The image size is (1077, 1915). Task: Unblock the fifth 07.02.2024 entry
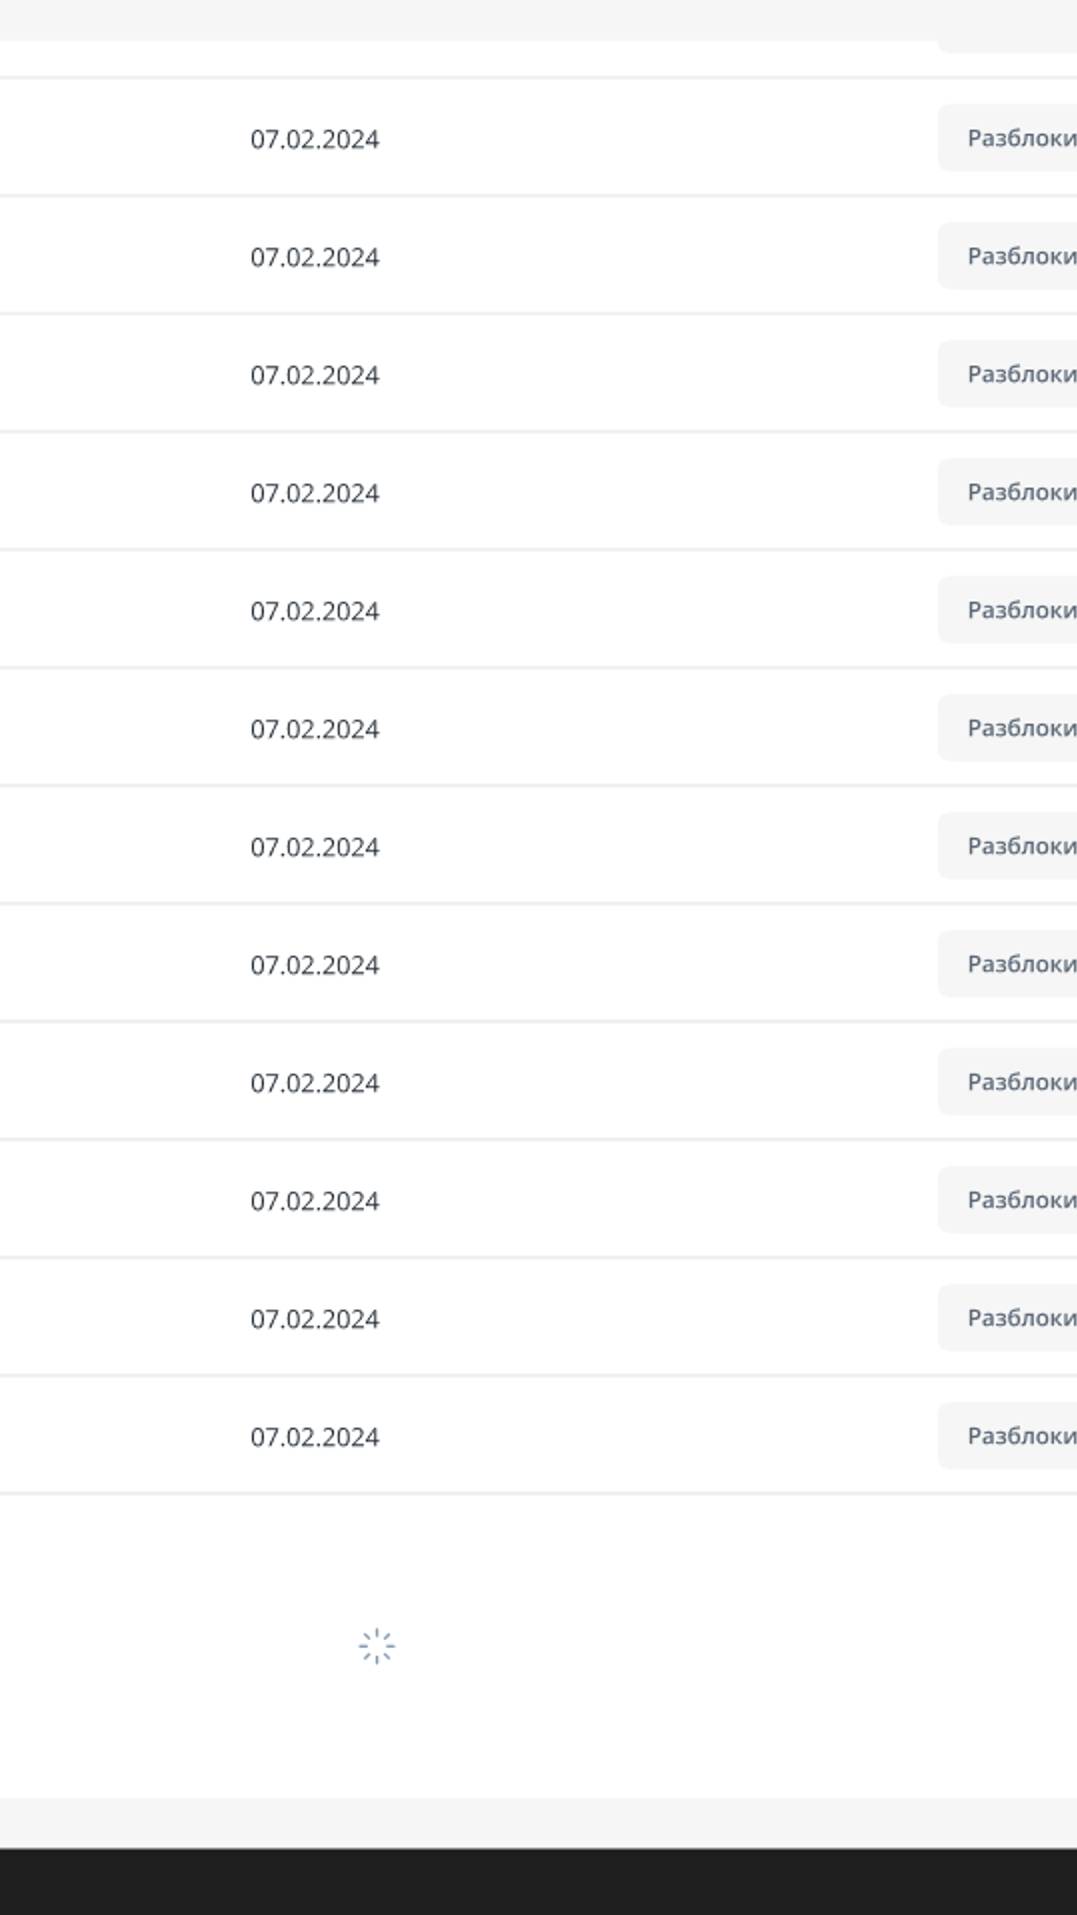(1010, 610)
